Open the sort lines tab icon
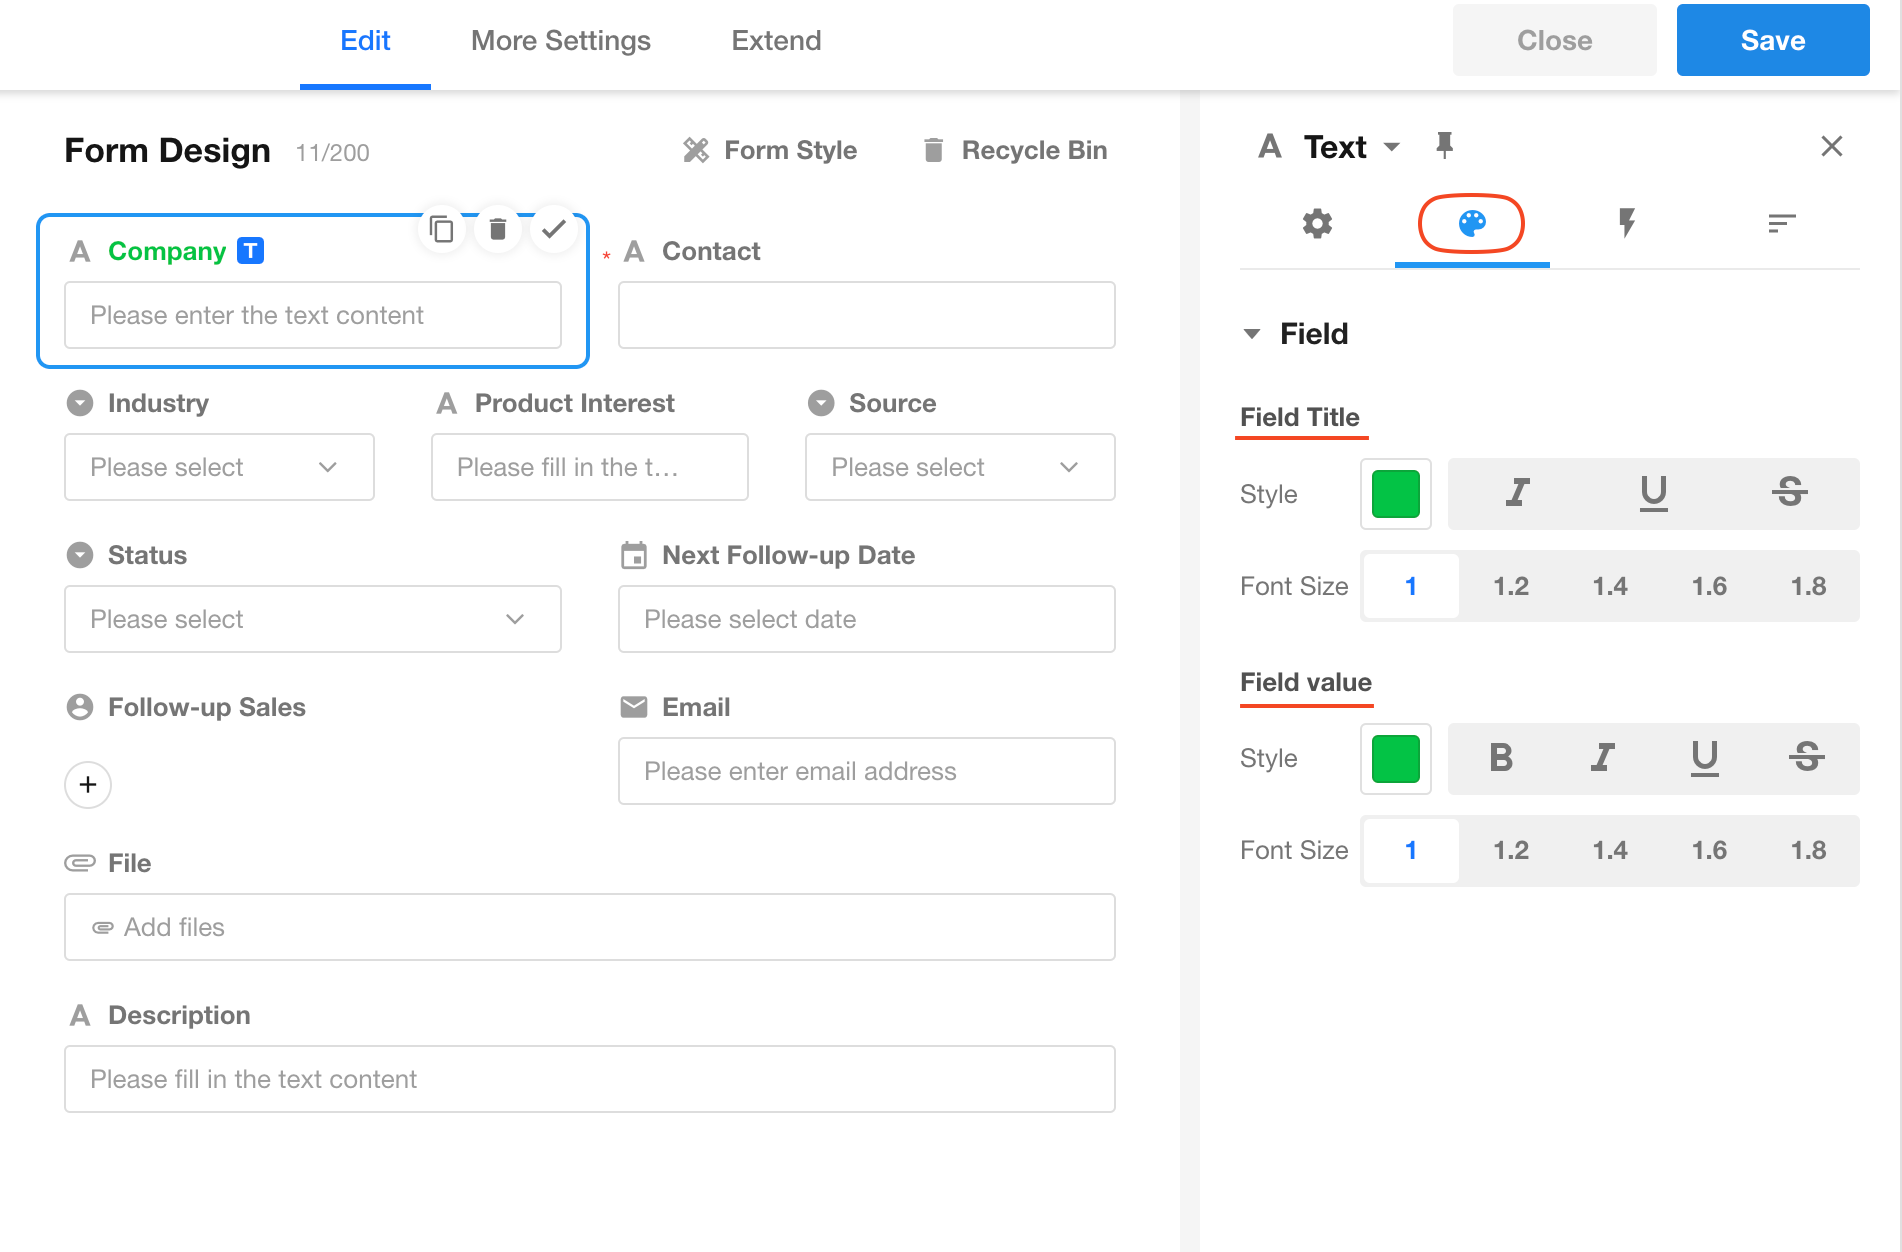The height and width of the screenshot is (1252, 1902). 1781,223
